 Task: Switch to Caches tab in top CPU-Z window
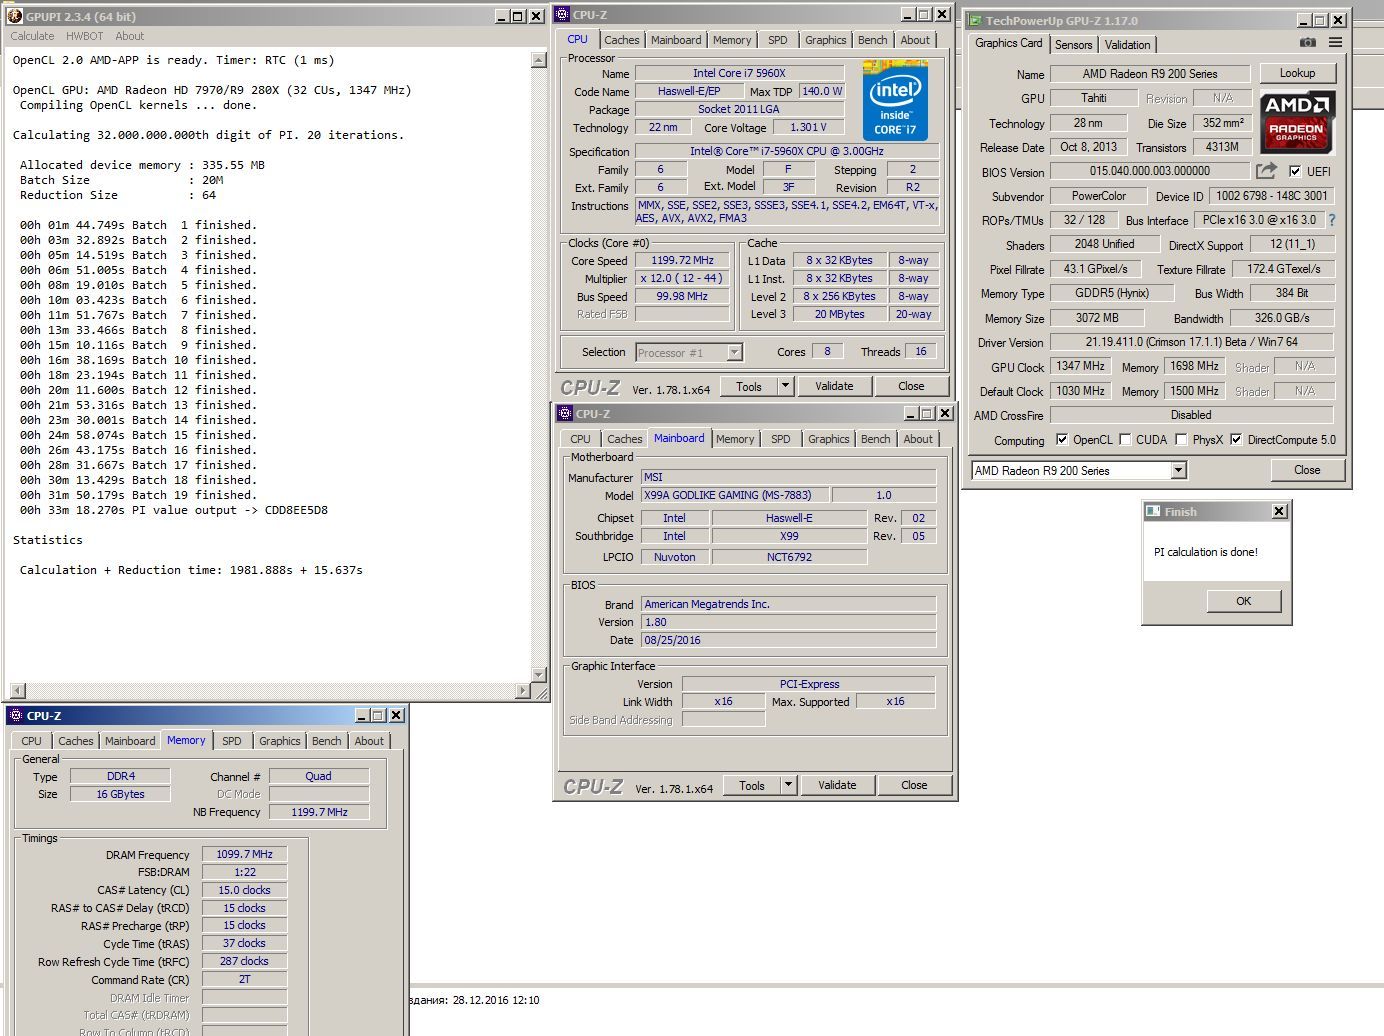coord(621,40)
